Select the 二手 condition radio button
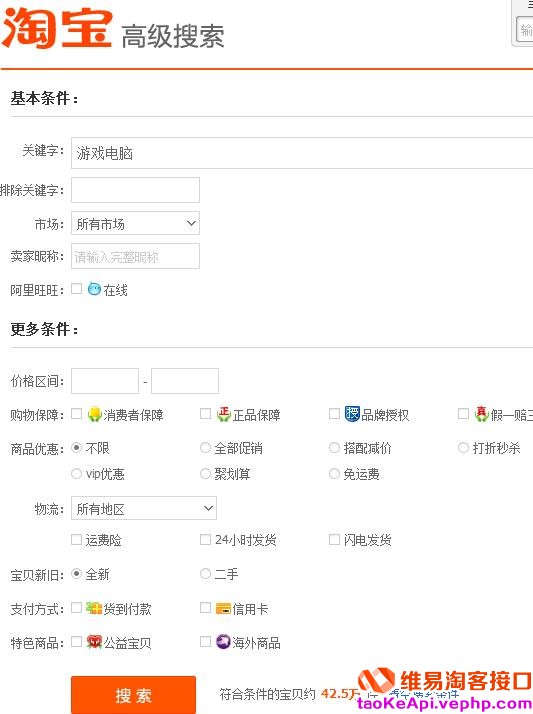Viewport: 533px width, 714px height. [205, 574]
